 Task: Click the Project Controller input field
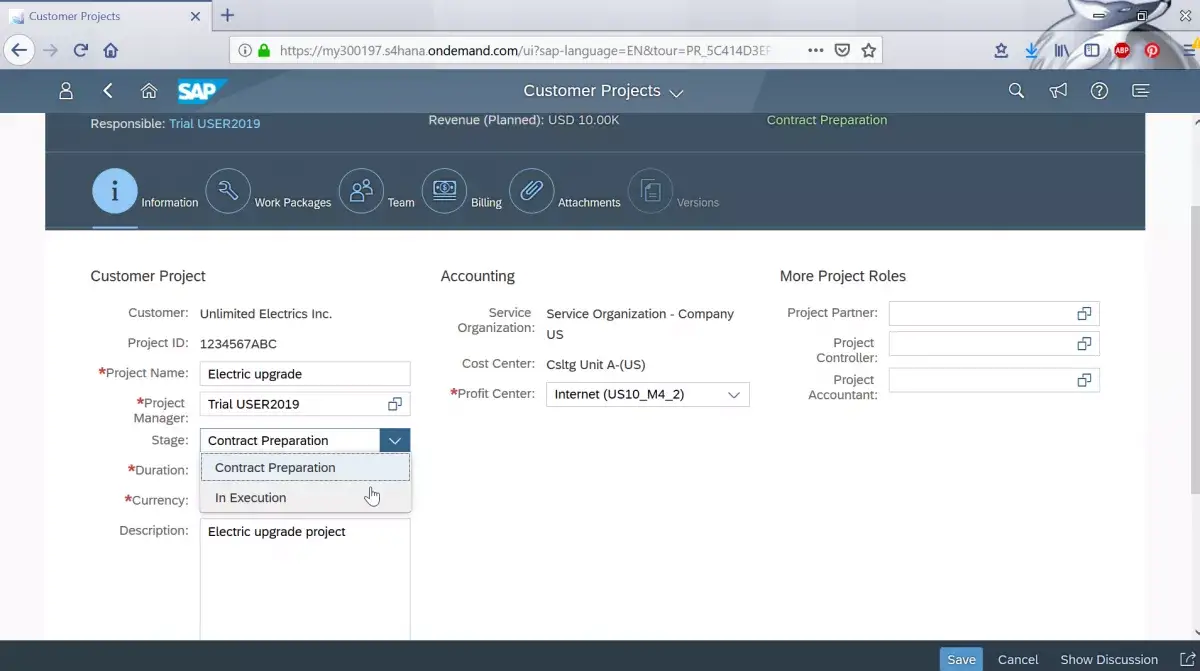(x=994, y=344)
